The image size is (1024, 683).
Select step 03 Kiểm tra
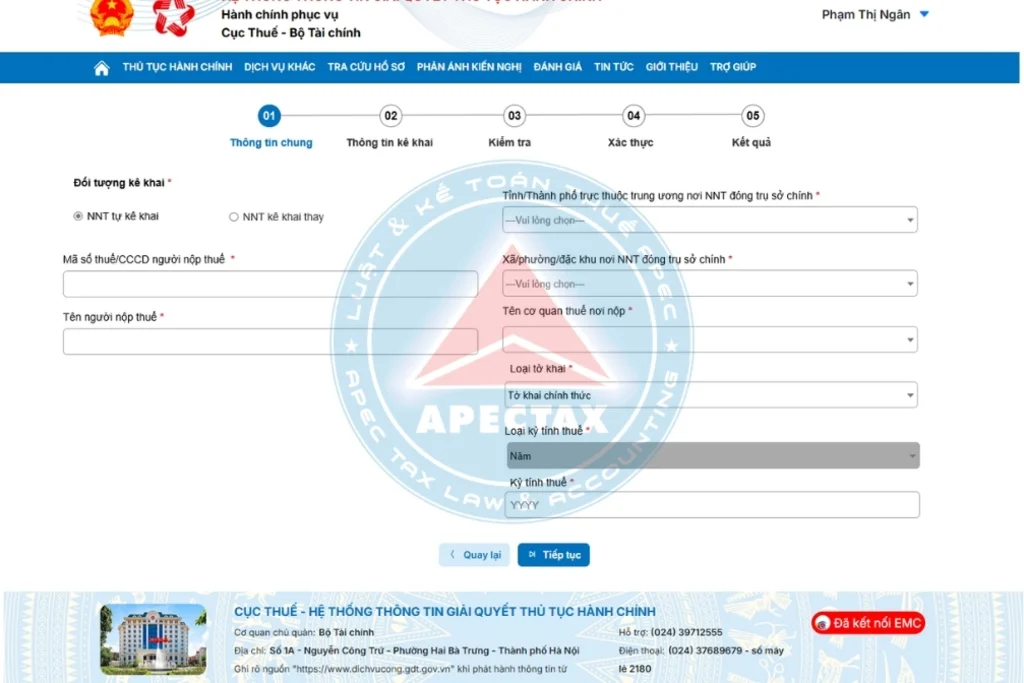pos(514,116)
